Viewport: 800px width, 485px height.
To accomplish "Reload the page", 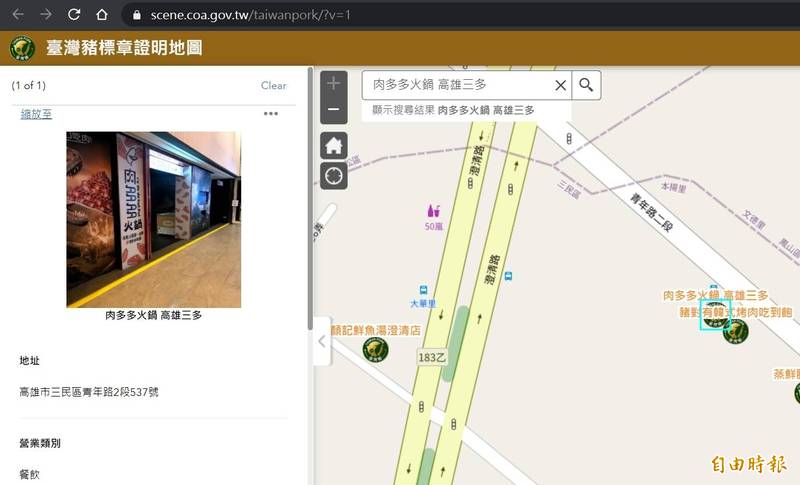I will pos(74,14).
